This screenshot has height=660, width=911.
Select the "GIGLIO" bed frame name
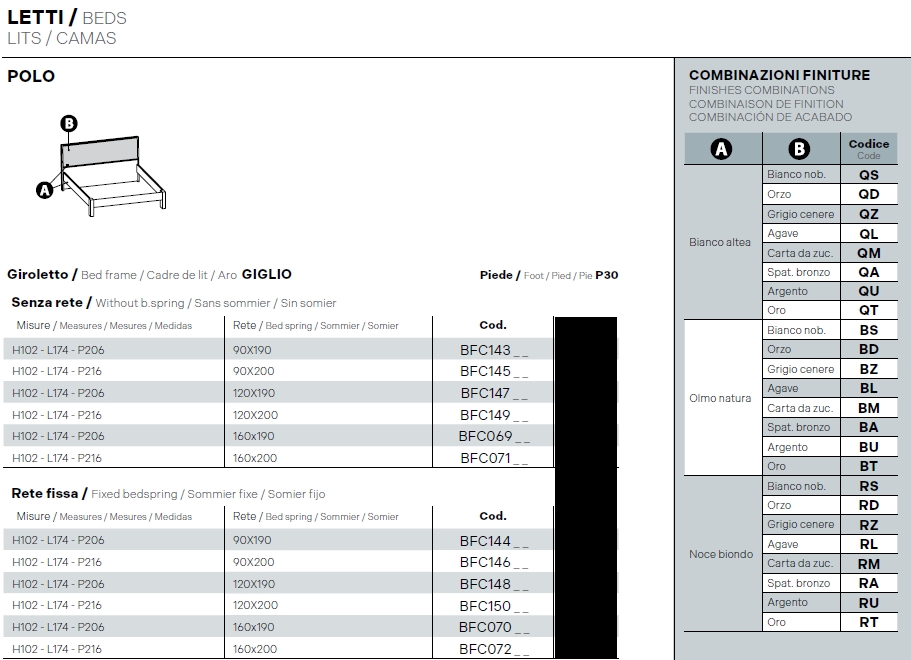click(267, 274)
